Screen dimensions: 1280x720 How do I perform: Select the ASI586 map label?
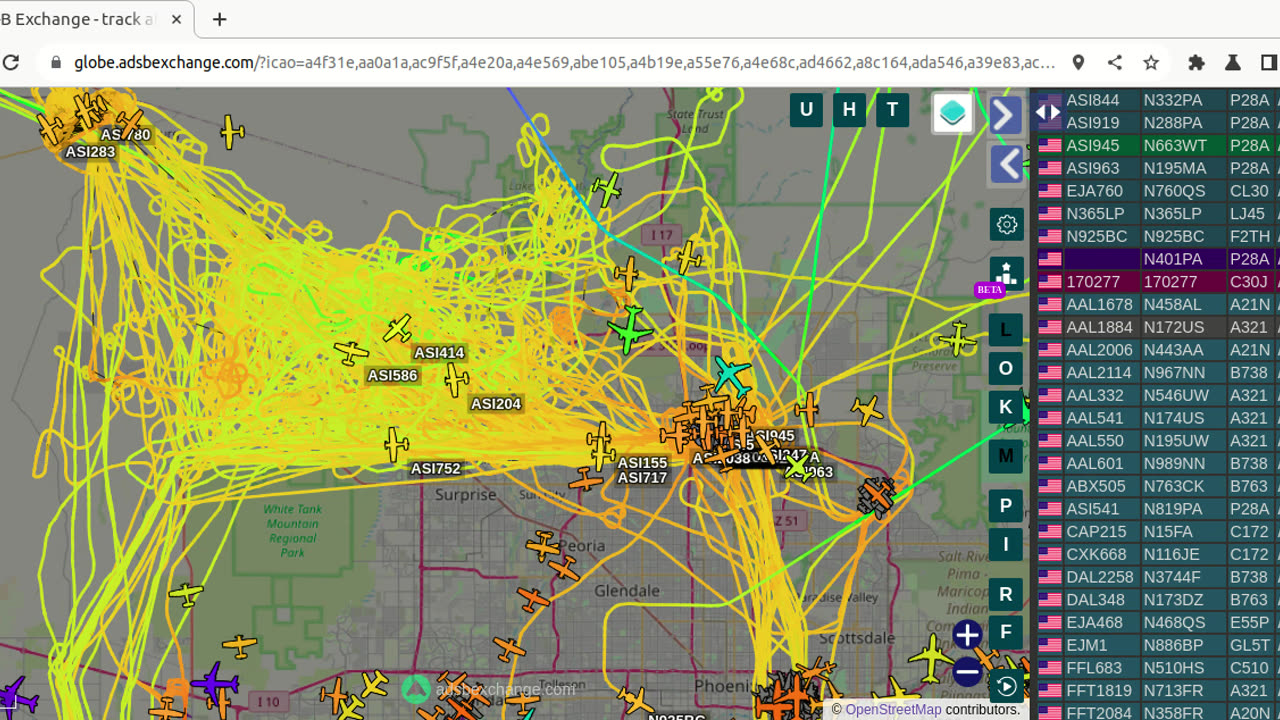click(392, 376)
